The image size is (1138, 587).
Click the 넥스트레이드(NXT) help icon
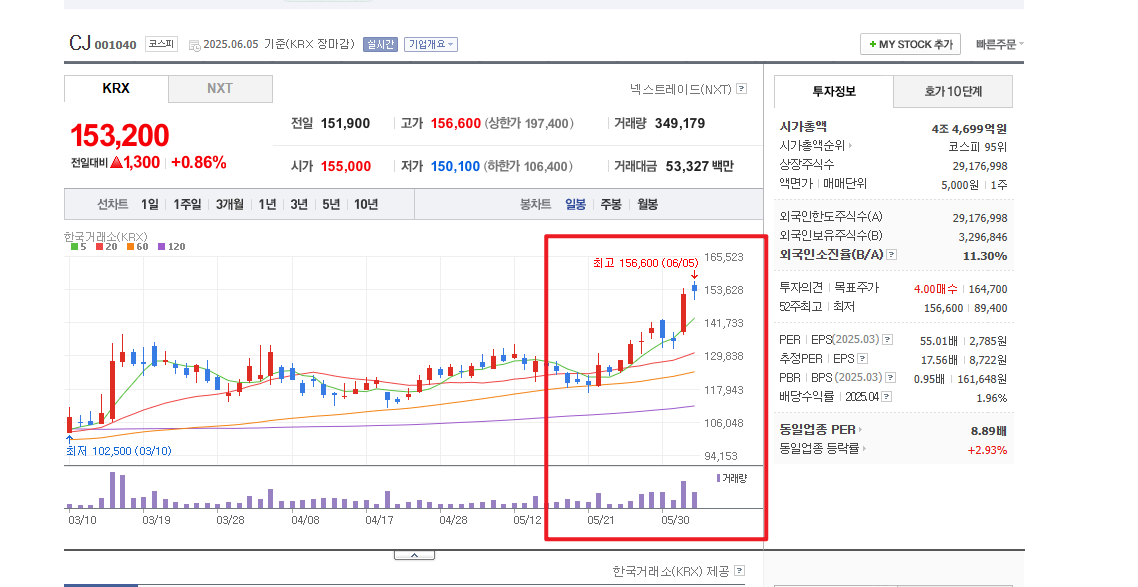[739, 90]
